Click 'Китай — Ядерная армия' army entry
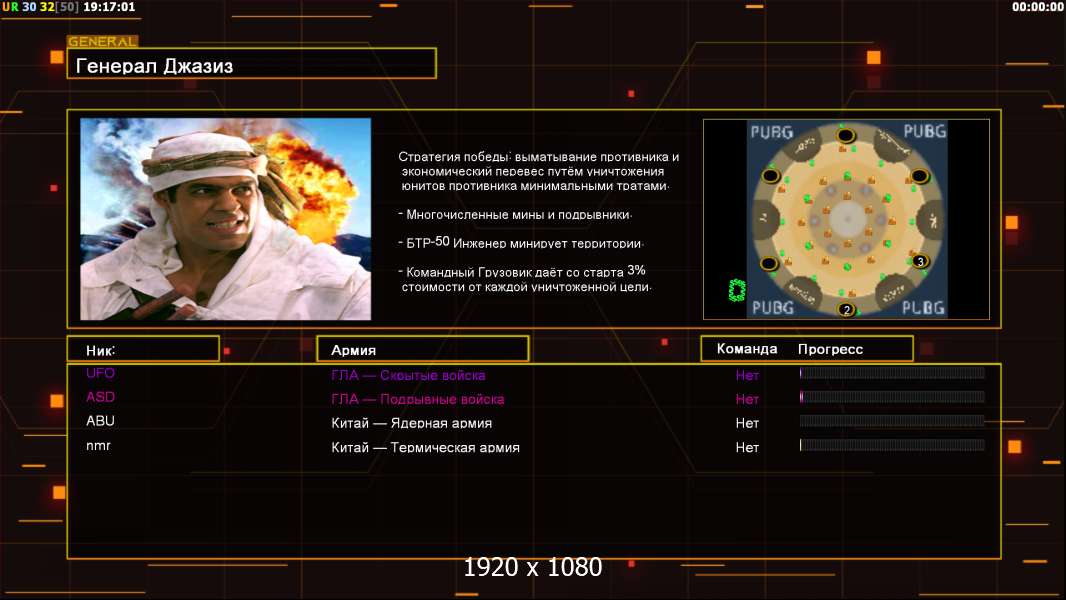 pyautogui.click(x=411, y=423)
